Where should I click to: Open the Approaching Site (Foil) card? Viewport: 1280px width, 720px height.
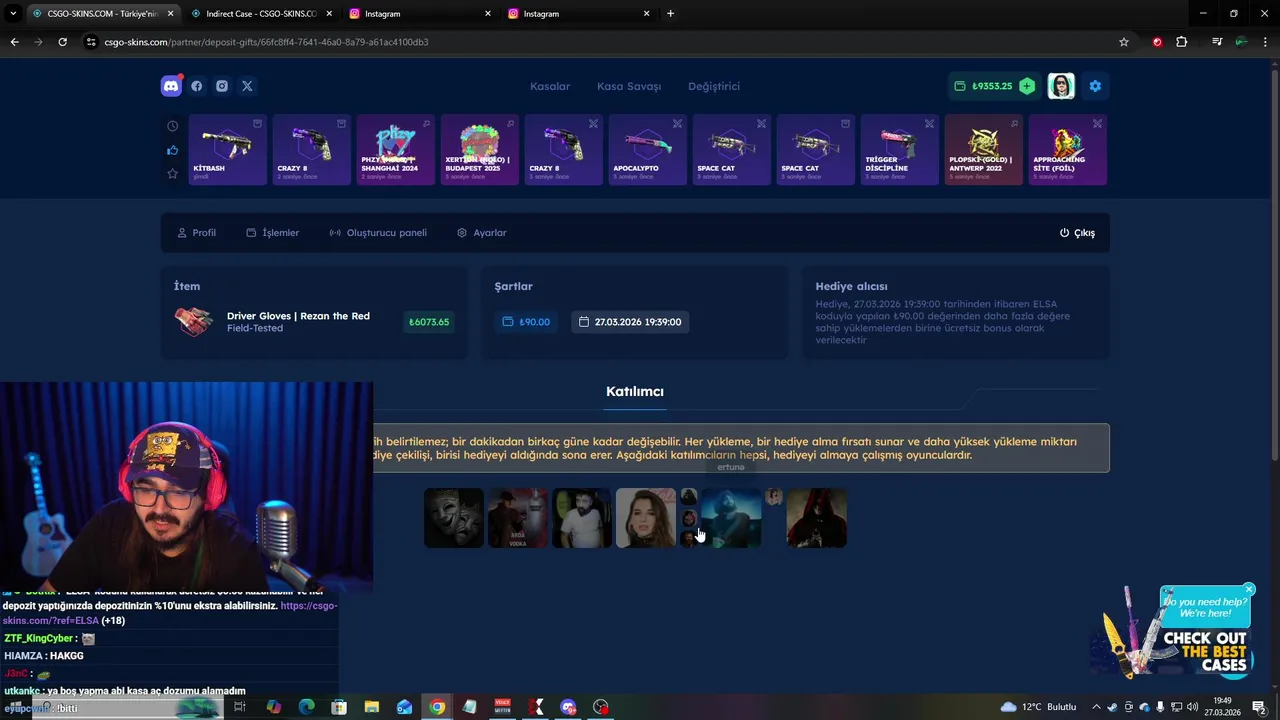click(1068, 150)
